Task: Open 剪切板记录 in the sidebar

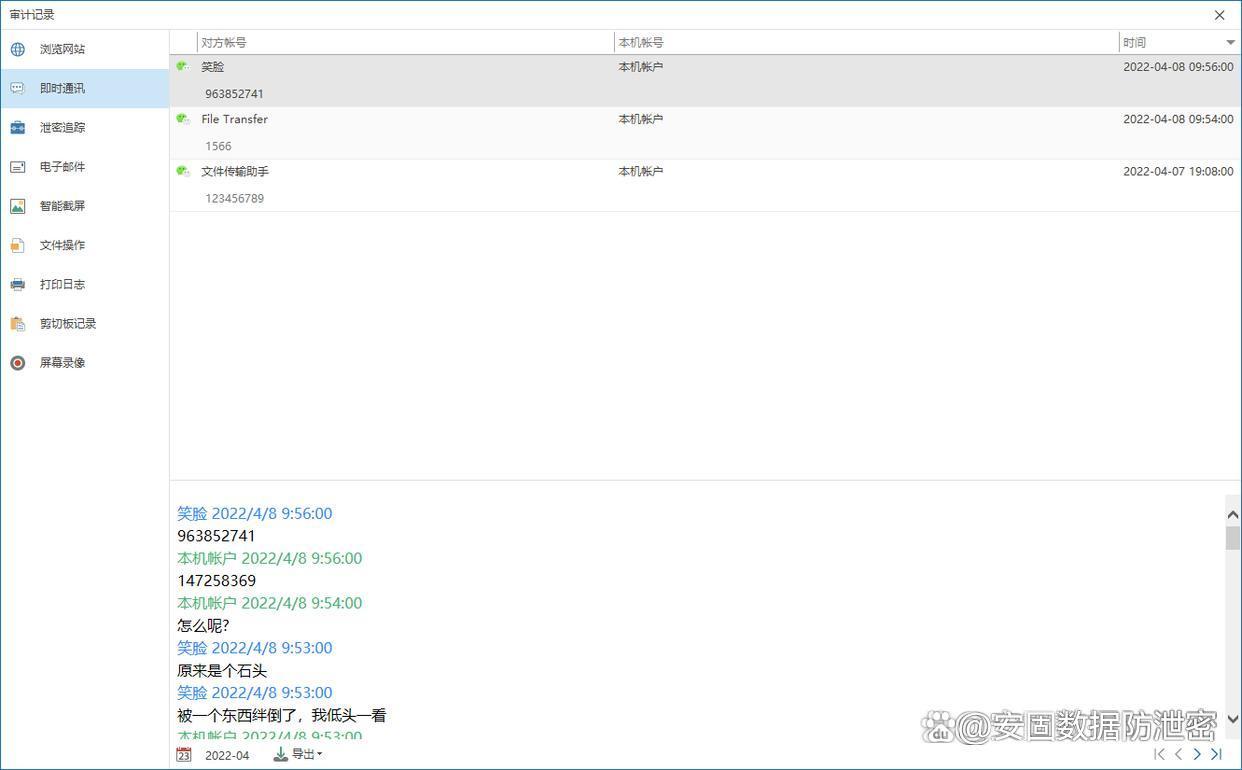Action: 85,324
